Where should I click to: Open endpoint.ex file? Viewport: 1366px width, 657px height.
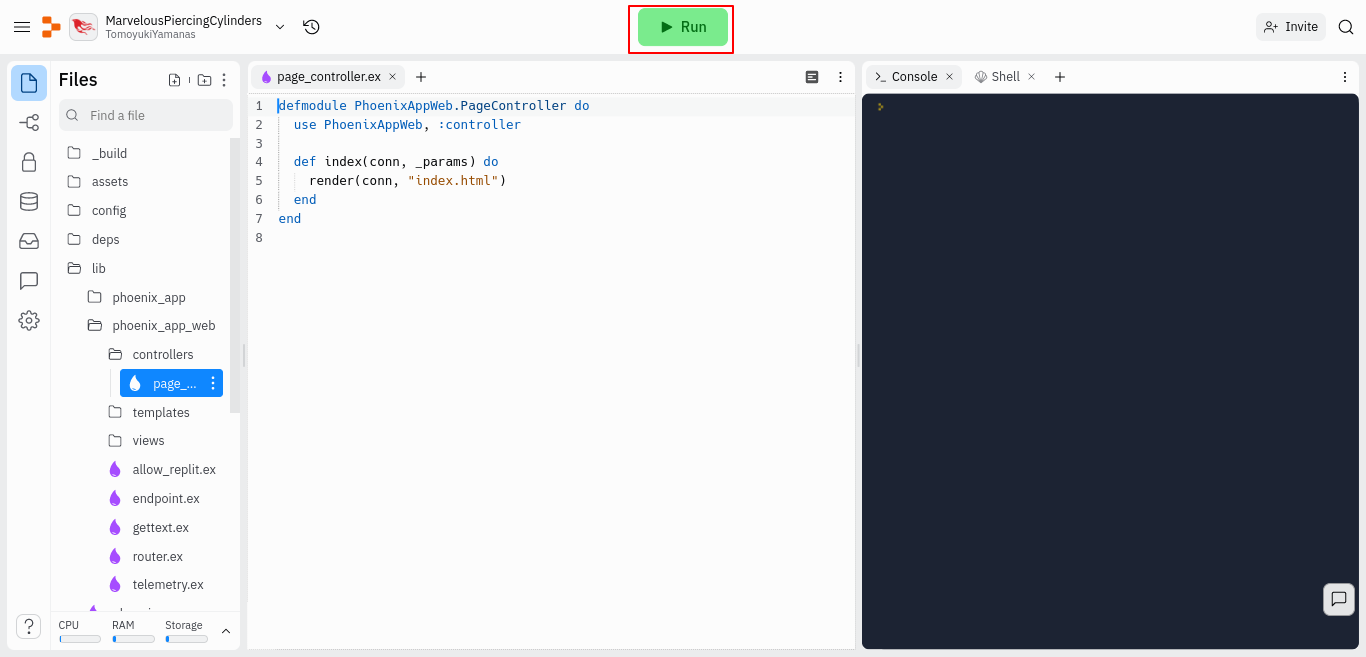coord(165,499)
